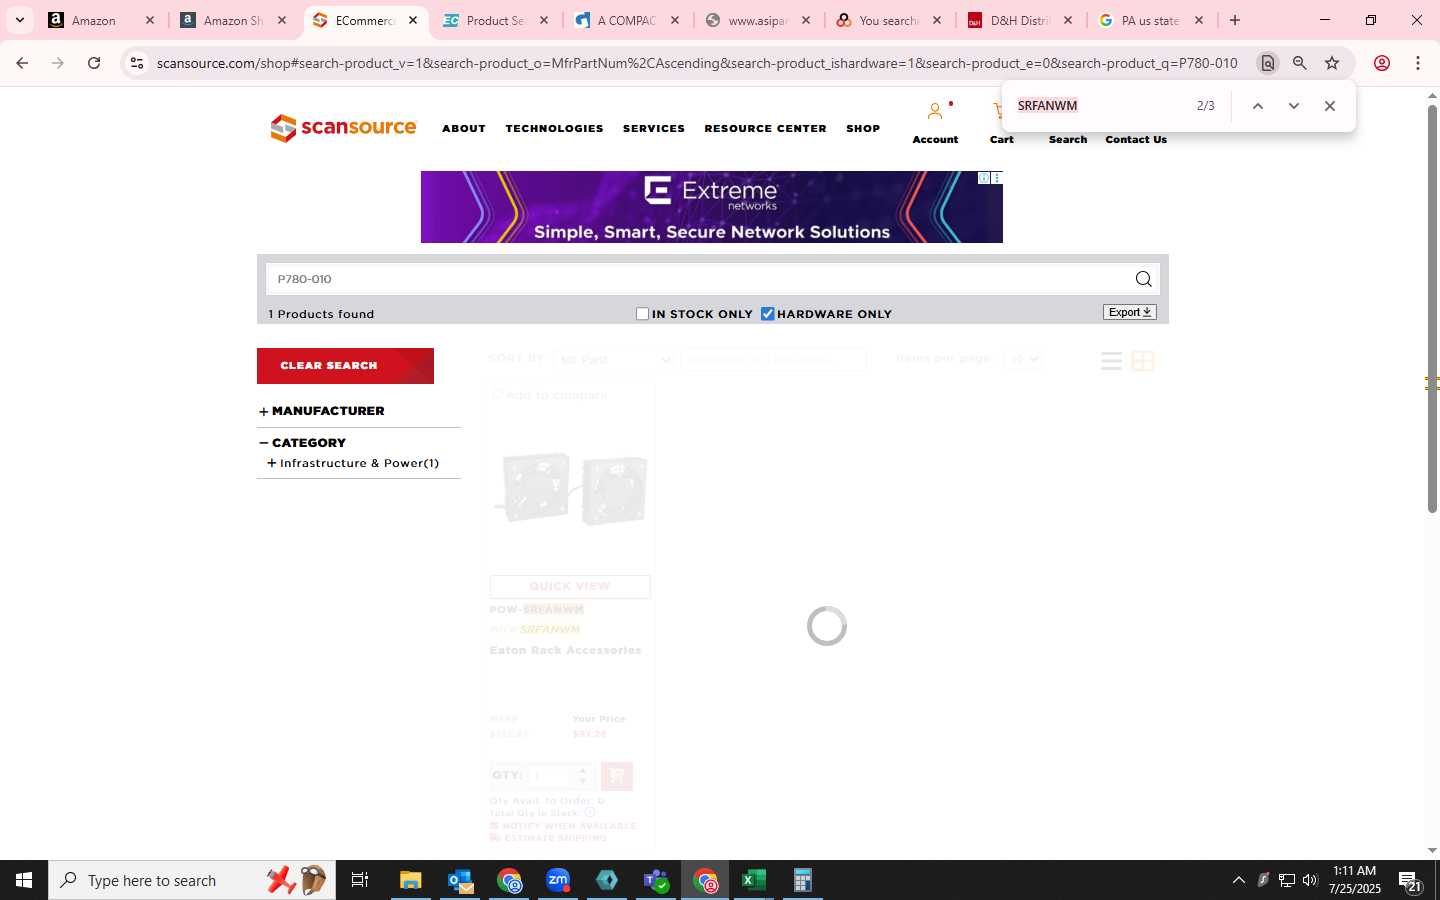Uncheck the Hardware Only checkbox
The width and height of the screenshot is (1440, 900).
[768, 314]
